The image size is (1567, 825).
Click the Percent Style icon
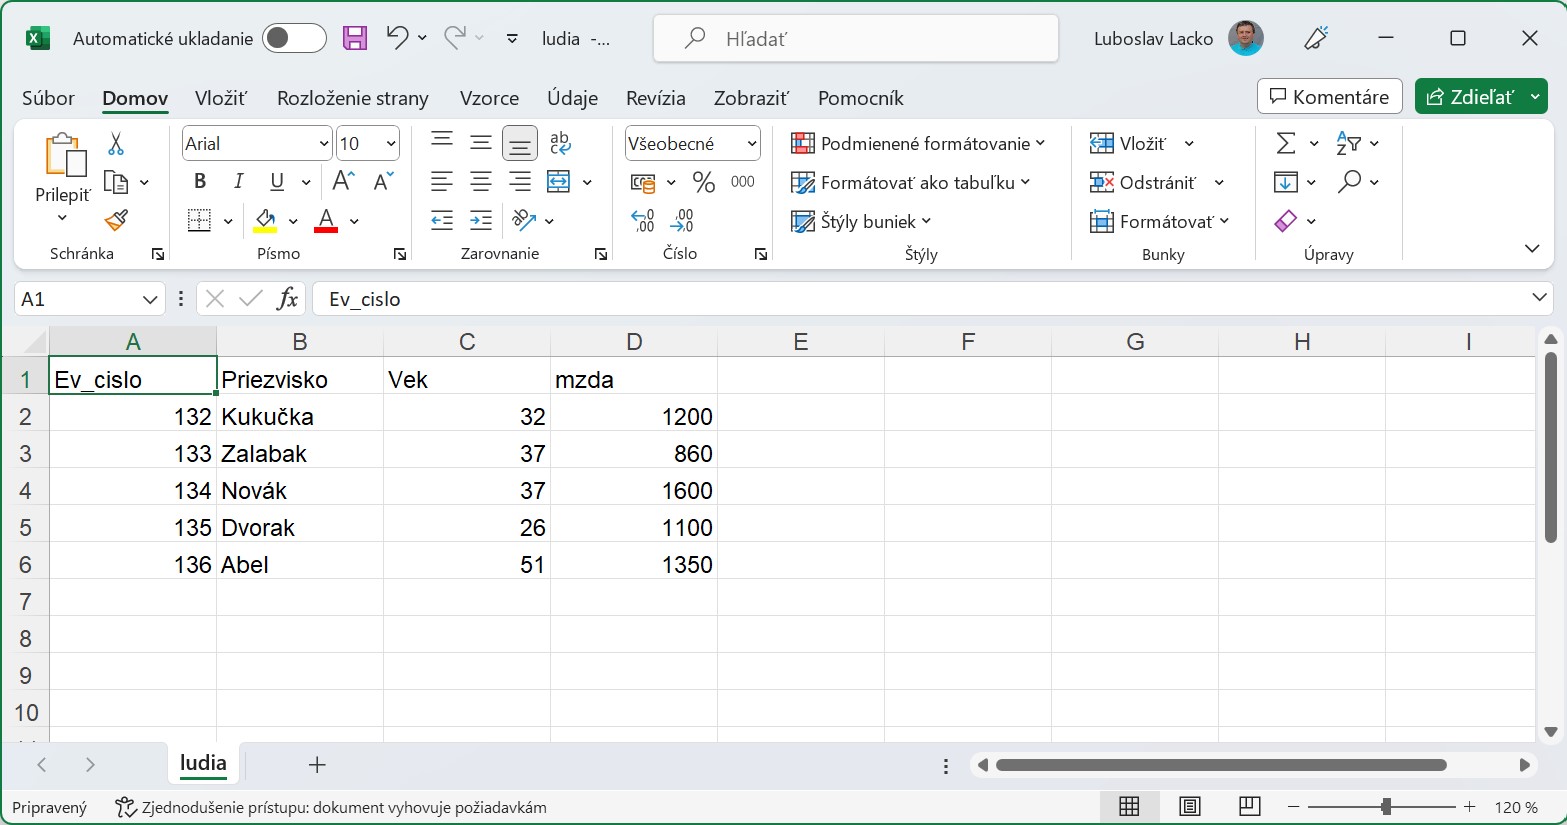(704, 182)
